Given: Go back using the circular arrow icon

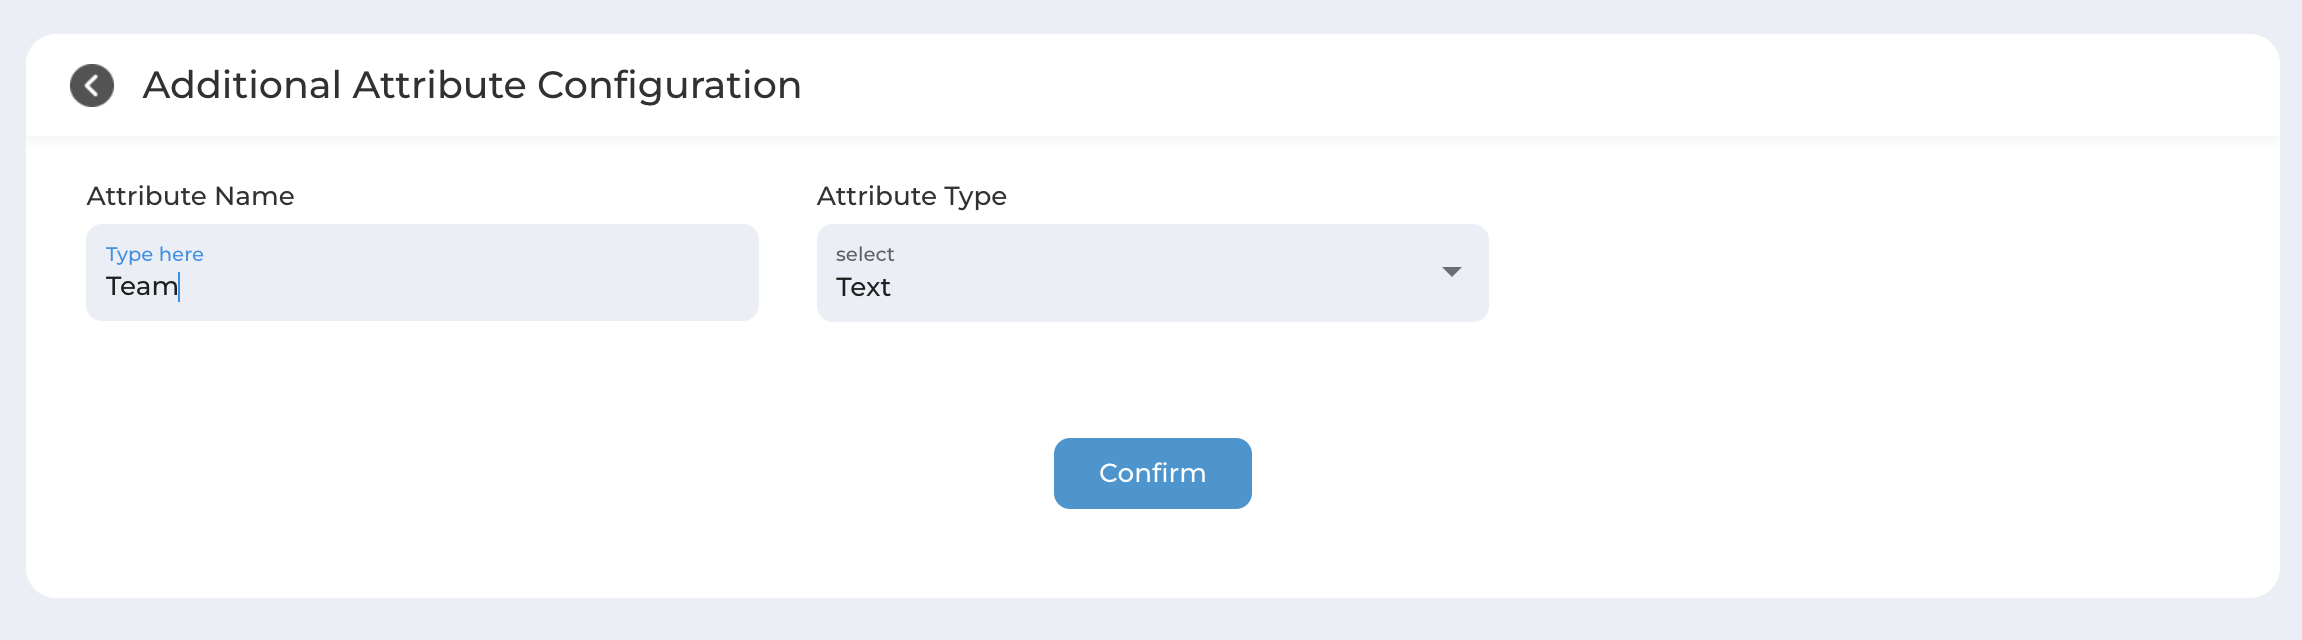Looking at the screenshot, I should click(92, 86).
